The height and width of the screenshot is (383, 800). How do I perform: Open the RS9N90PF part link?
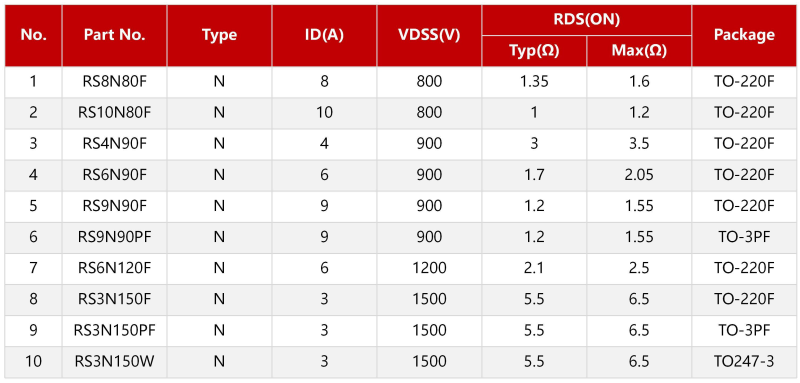coord(114,237)
